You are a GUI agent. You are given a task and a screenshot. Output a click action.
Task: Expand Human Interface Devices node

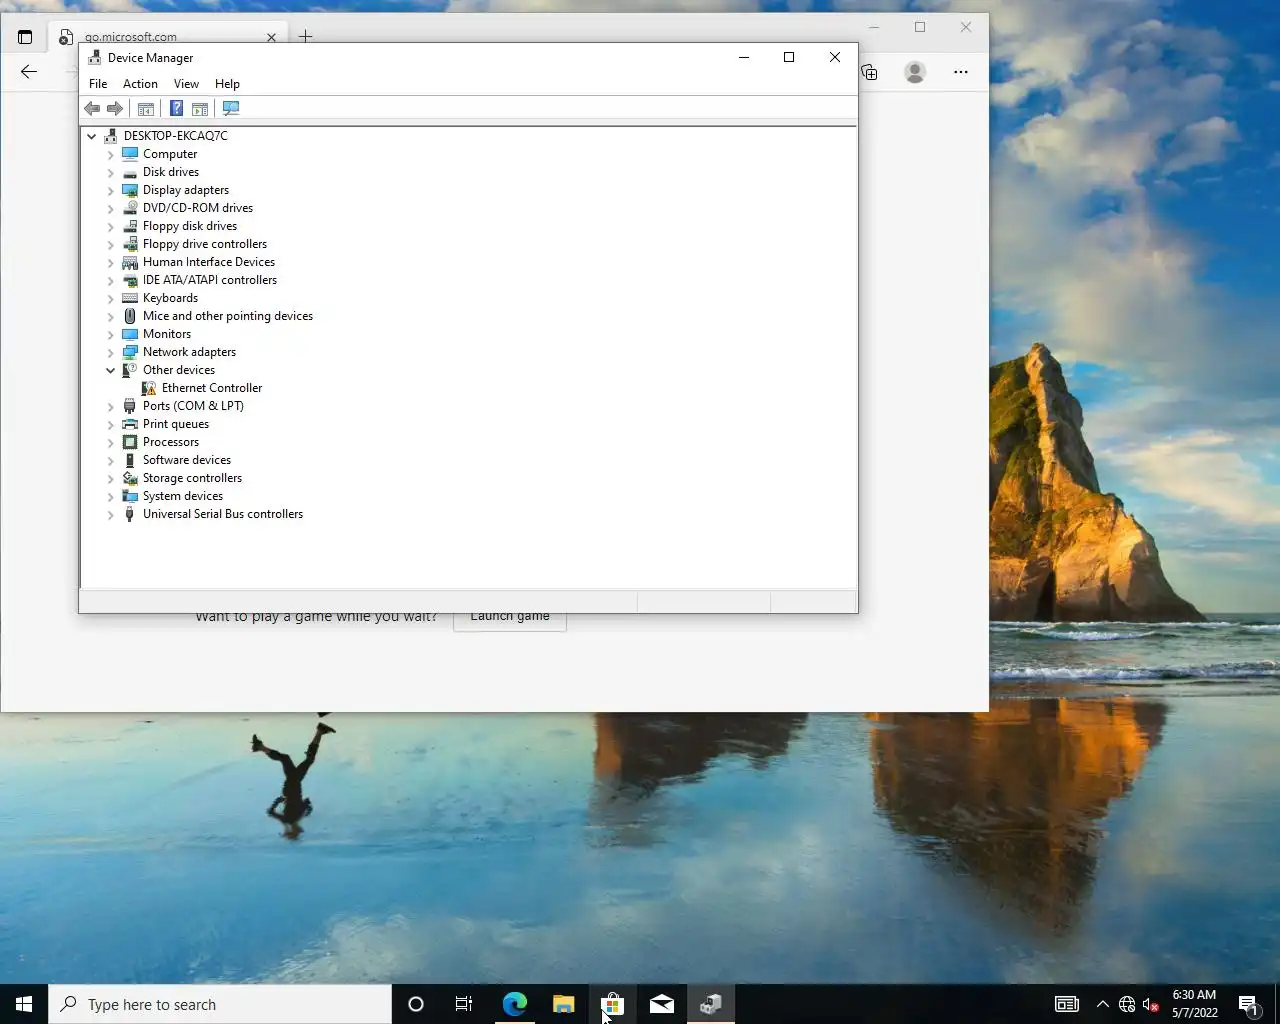(111, 262)
